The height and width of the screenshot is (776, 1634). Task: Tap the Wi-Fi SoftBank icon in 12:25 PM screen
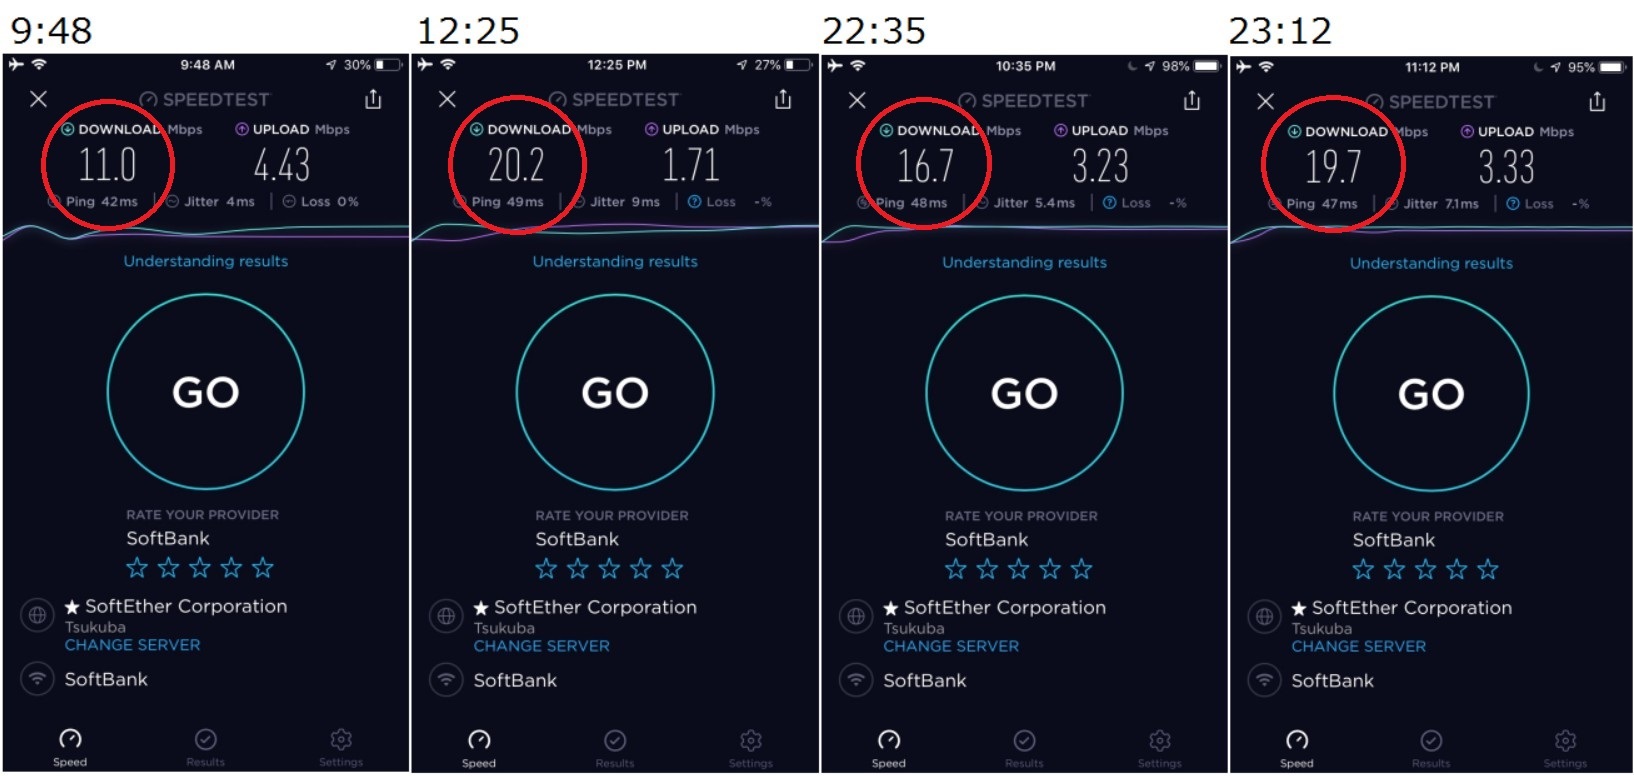[x=446, y=680]
